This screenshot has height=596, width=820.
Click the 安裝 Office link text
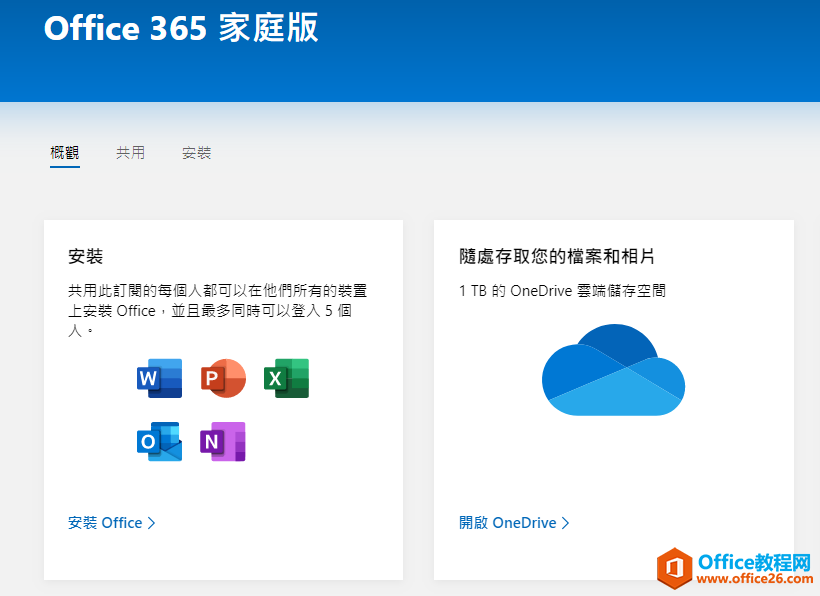point(105,523)
